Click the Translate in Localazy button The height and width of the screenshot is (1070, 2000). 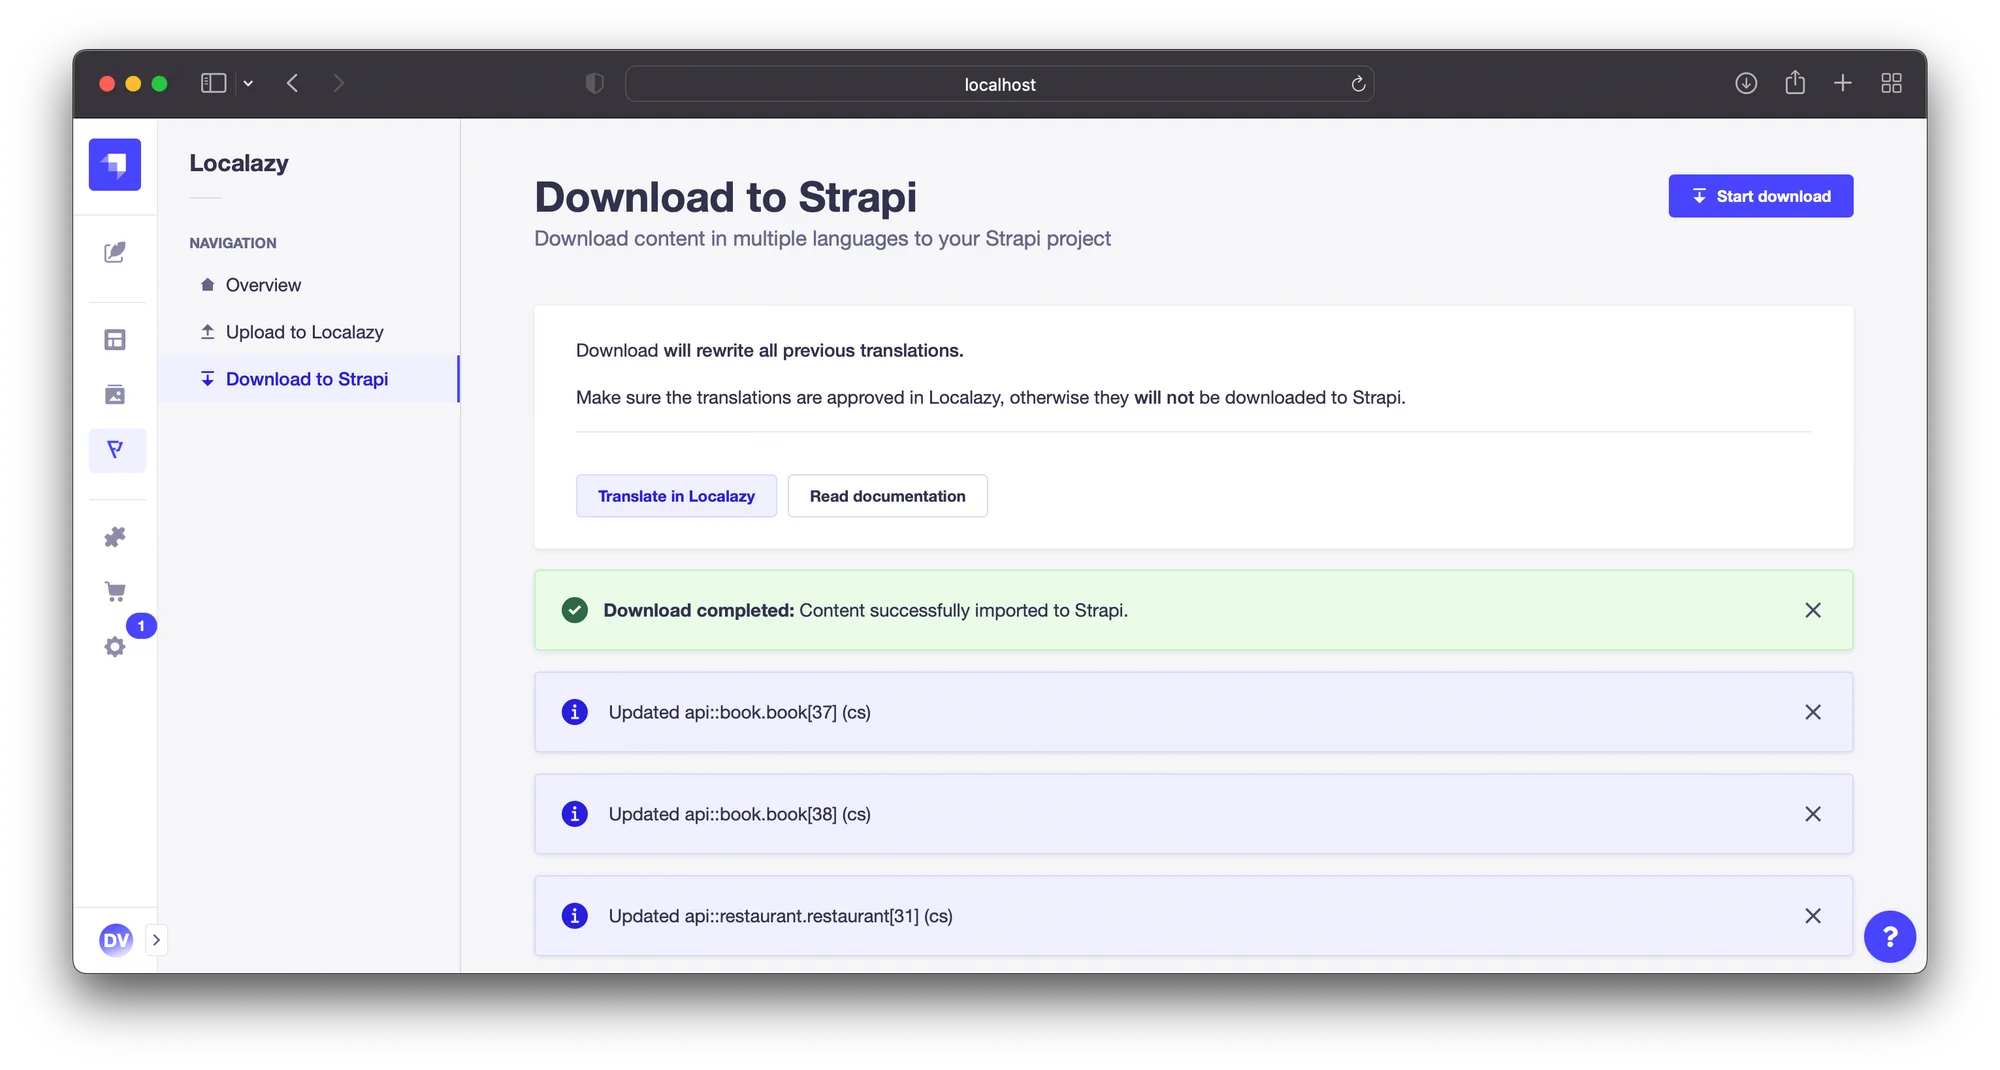click(676, 496)
